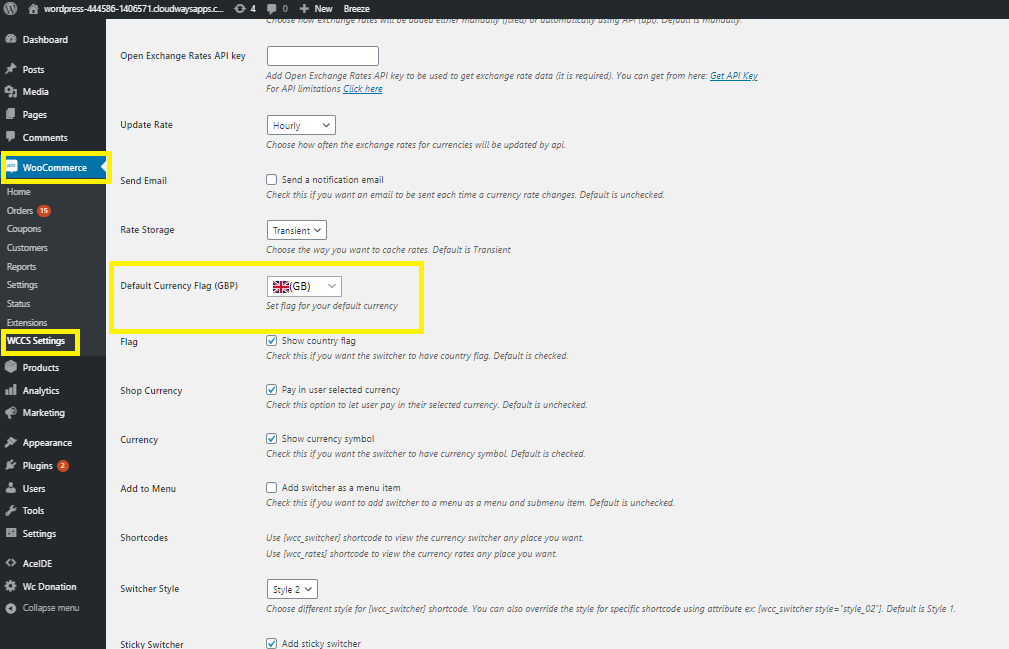The width and height of the screenshot is (1009, 649).
Task: Open WooCommerce Customers submenu item
Action: (x=27, y=248)
